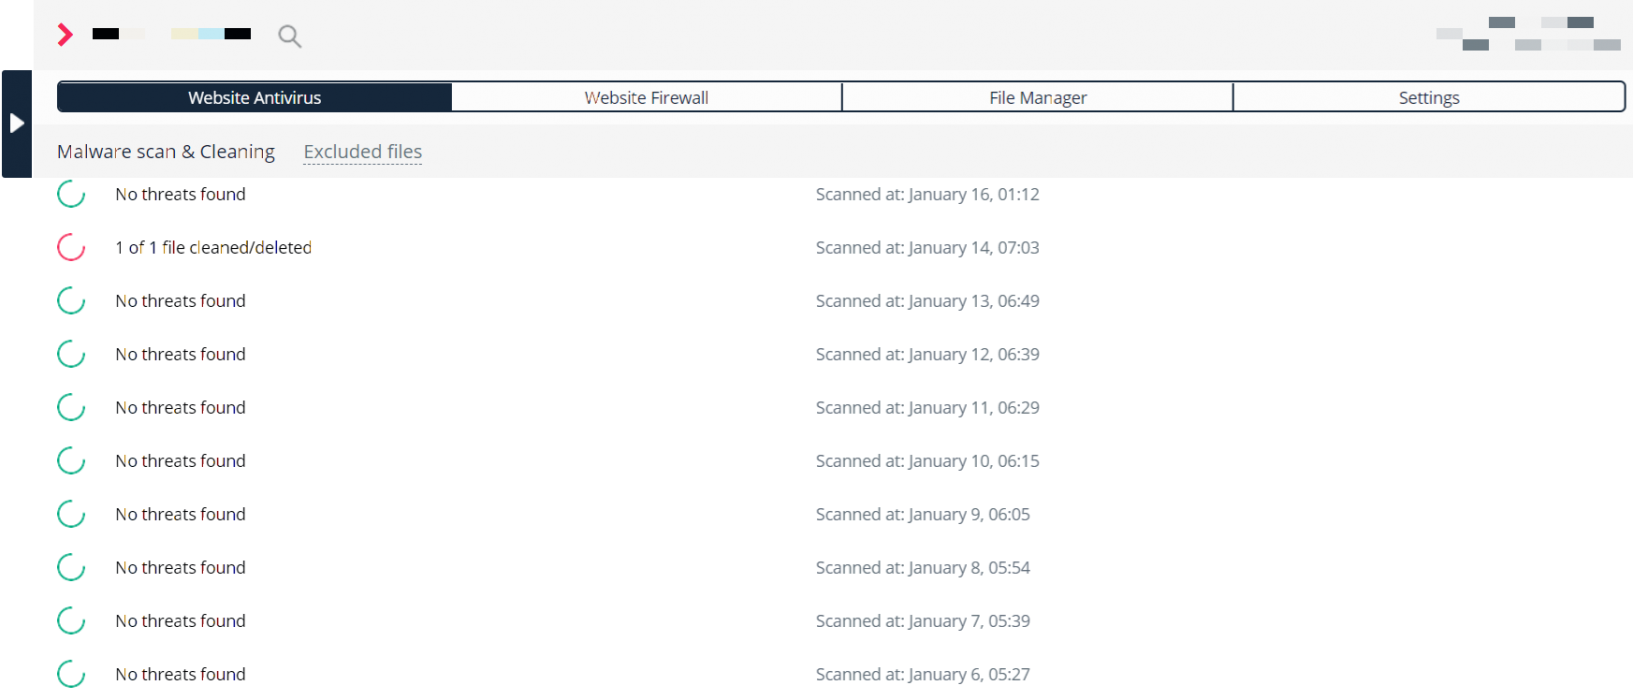Viewport: 1633px width, 700px height.
Task: Expand the dark sidebar arrow panel
Action: pos(17,123)
